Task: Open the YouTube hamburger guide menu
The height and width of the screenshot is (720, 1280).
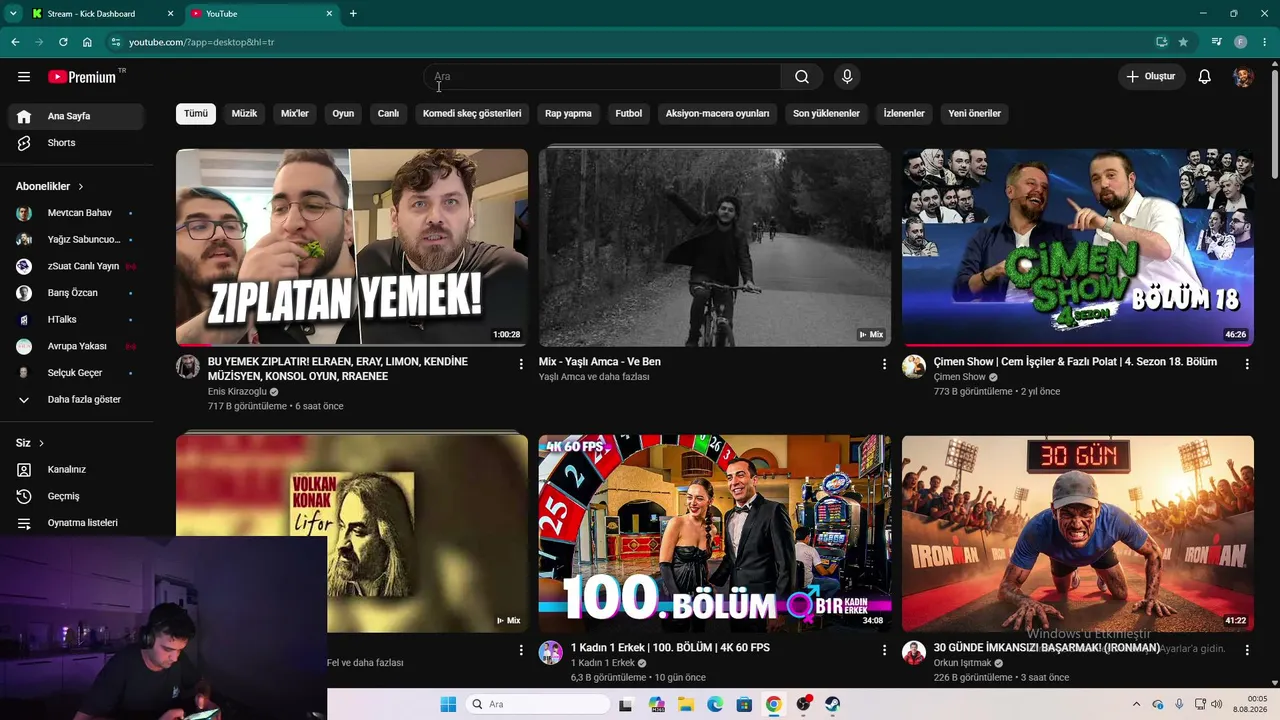Action: point(24,77)
